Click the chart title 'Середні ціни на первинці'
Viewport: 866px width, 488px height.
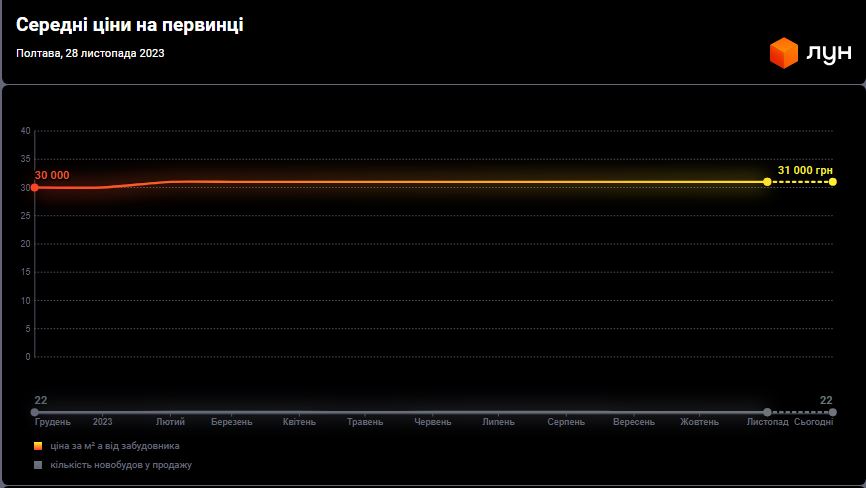(x=129, y=25)
